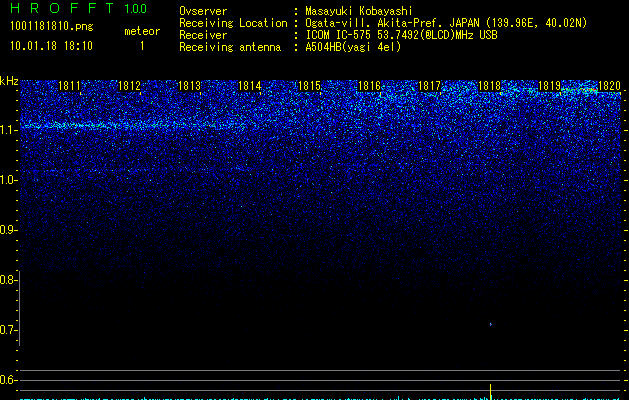
Task: Click the 1811 time marker
Action: tap(69, 86)
